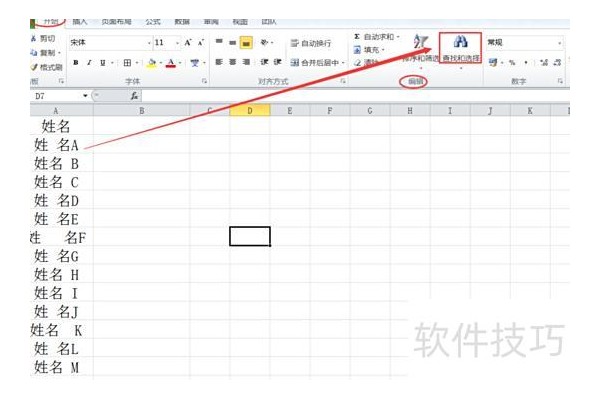600x400 pixels.
Task: Expand the font color dropdown arrow
Action: [180, 63]
